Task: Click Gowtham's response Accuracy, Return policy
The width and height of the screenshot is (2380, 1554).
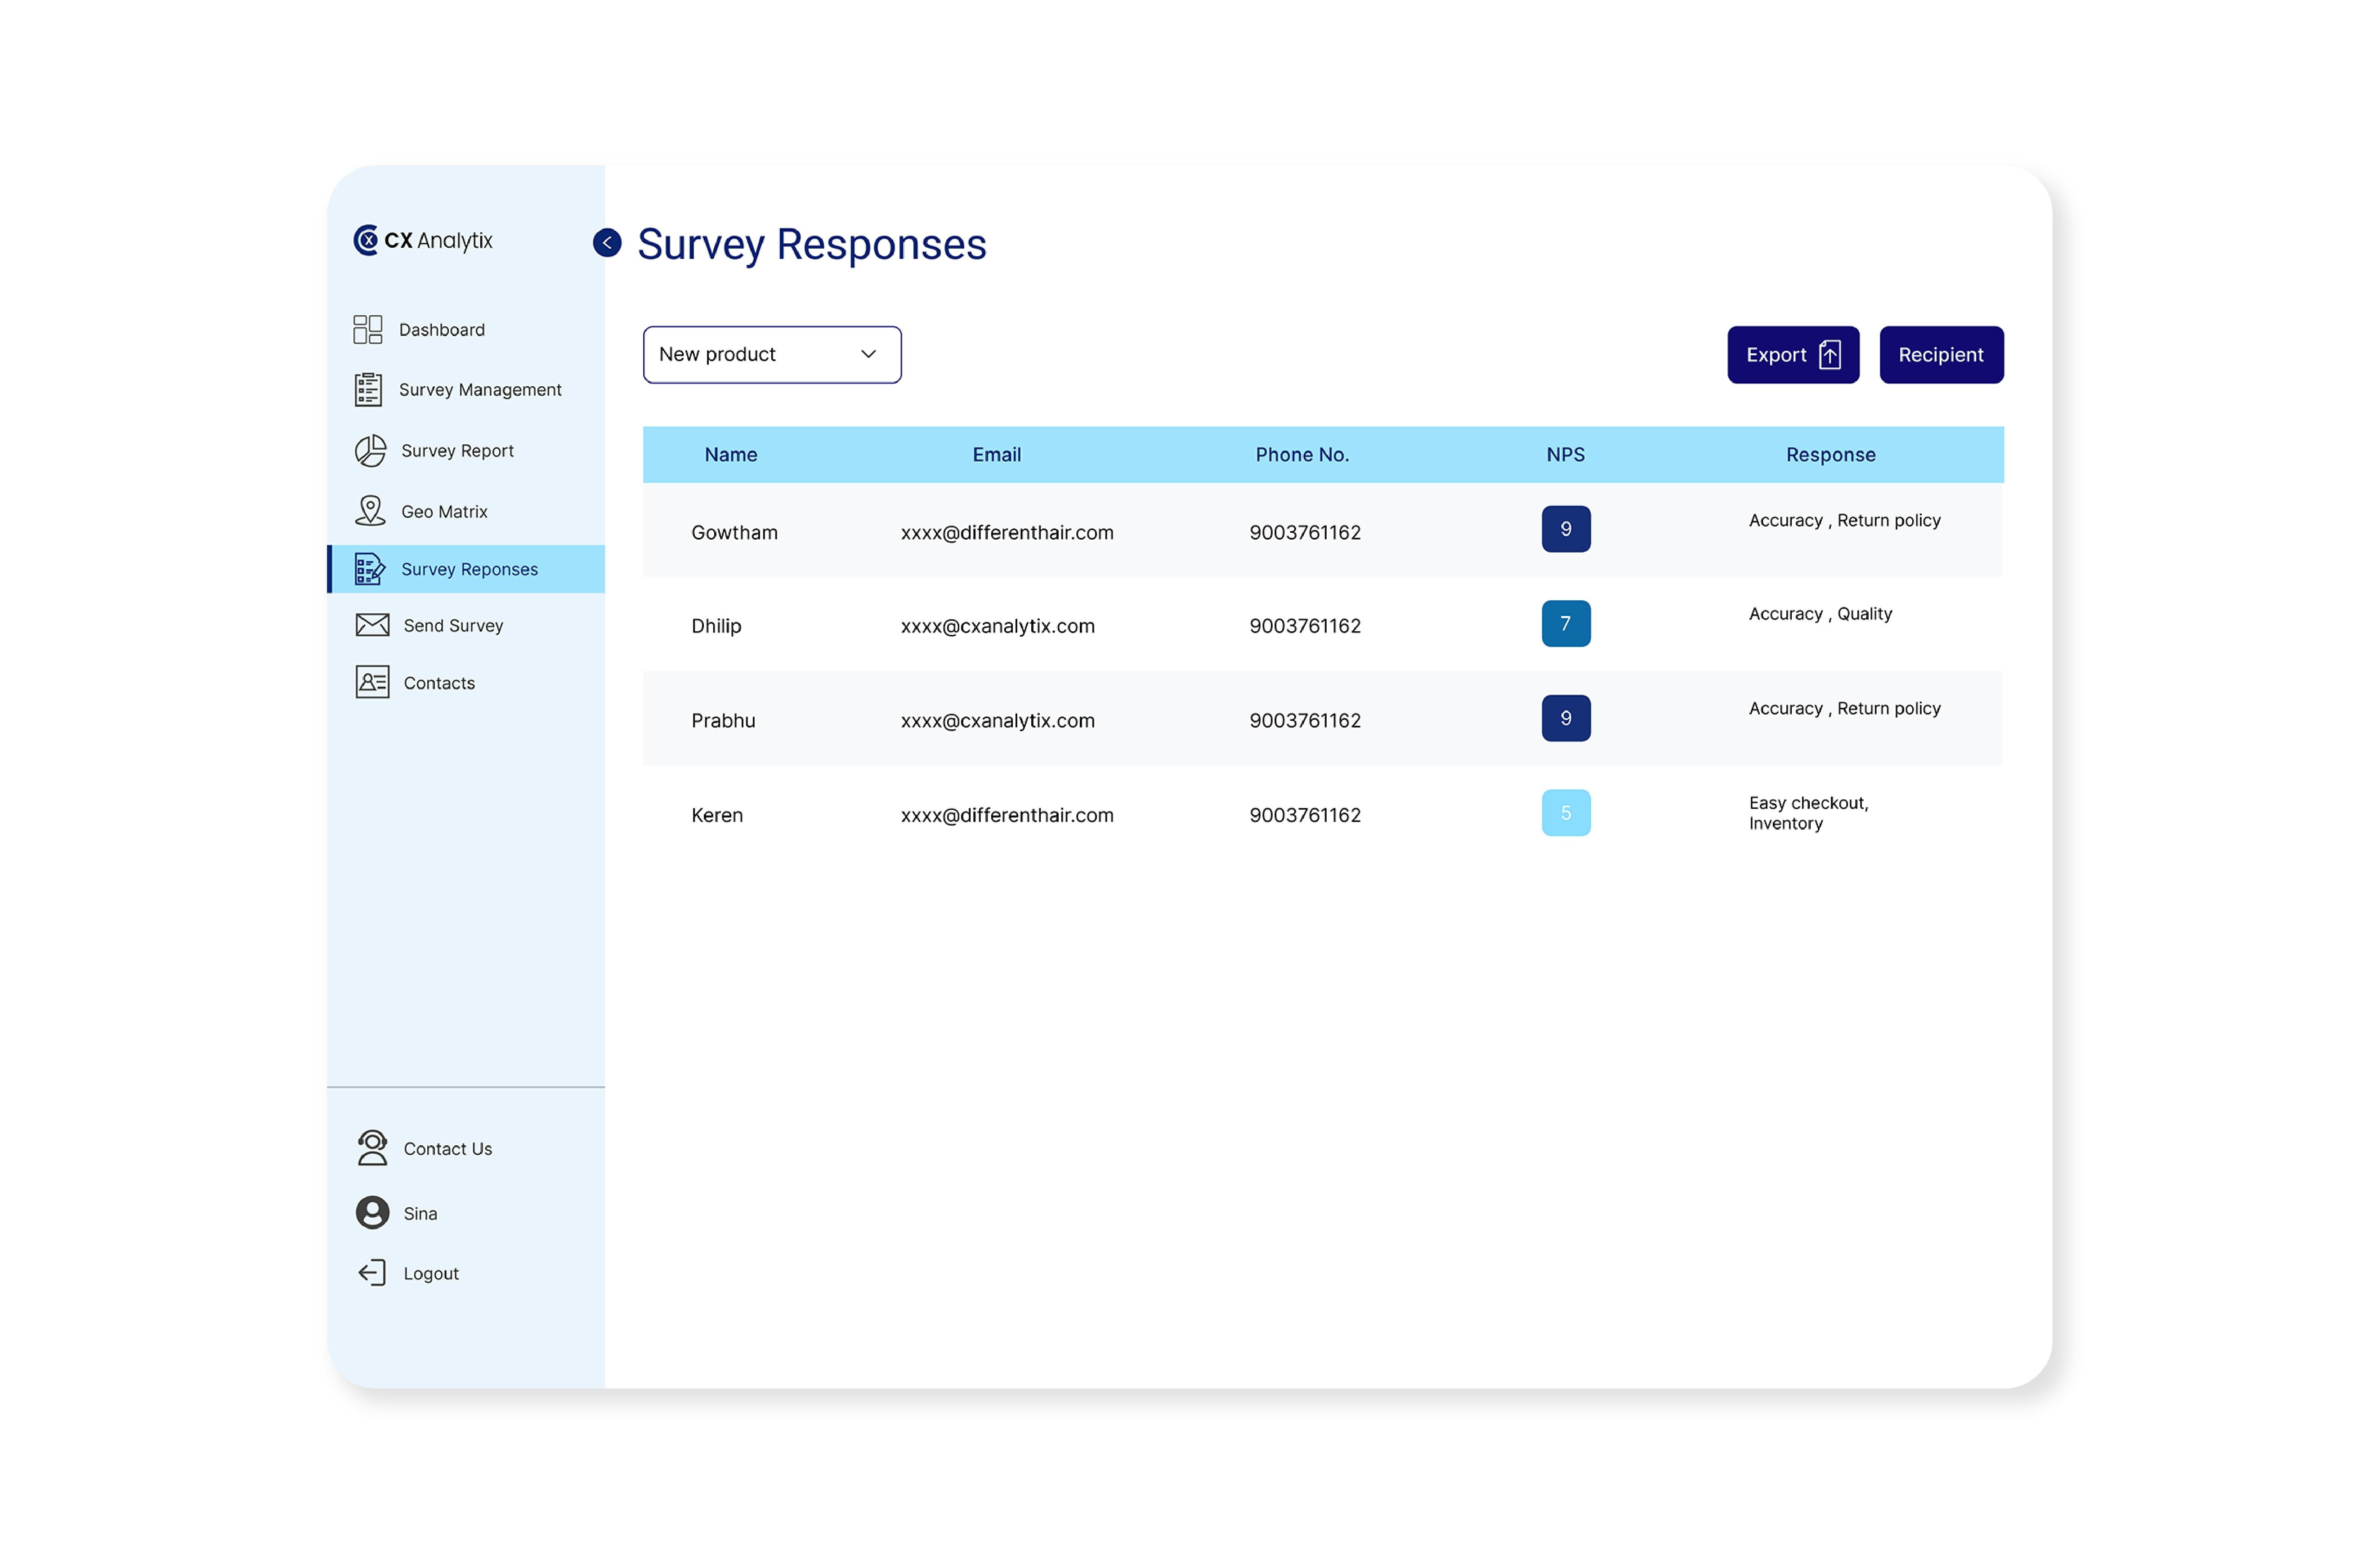Action: pyautogui.click(x=1844, y=521)
